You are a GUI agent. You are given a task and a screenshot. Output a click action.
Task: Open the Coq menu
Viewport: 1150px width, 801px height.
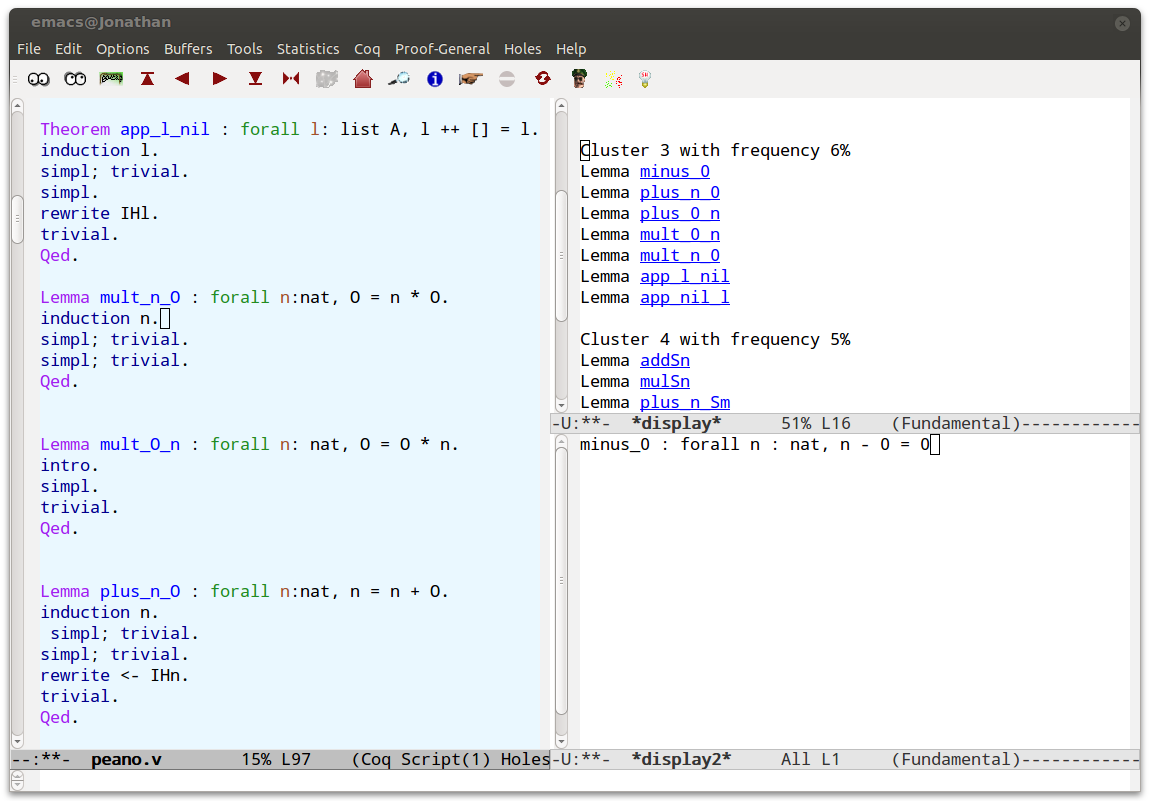[367, 49]
